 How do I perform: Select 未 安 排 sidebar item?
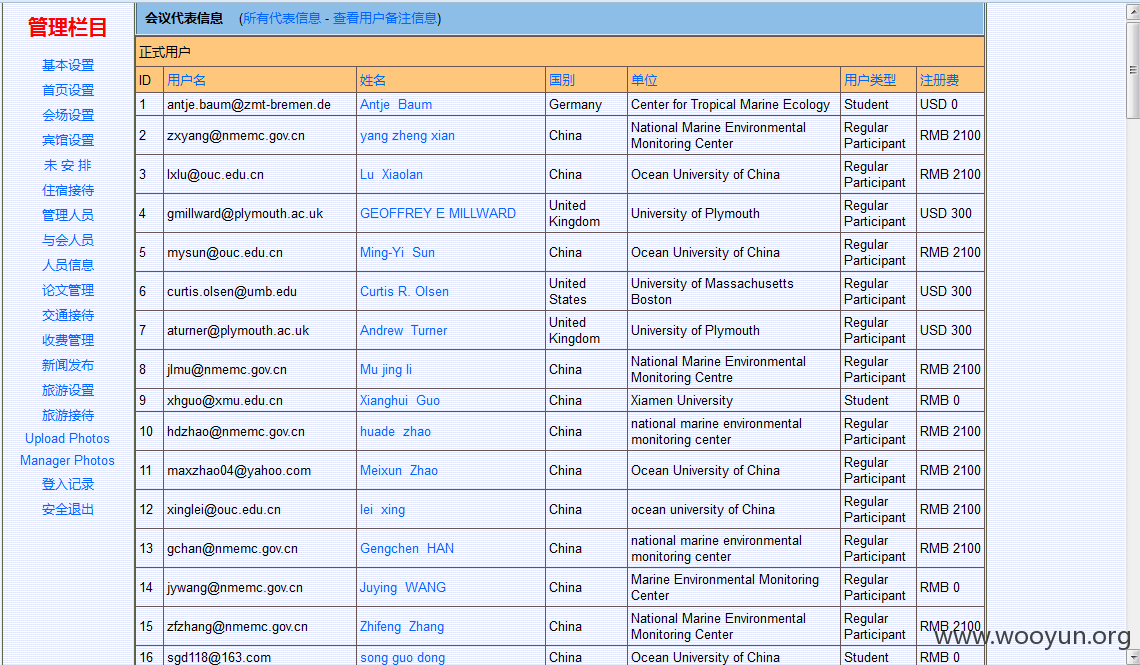click(x=68, y=165)
